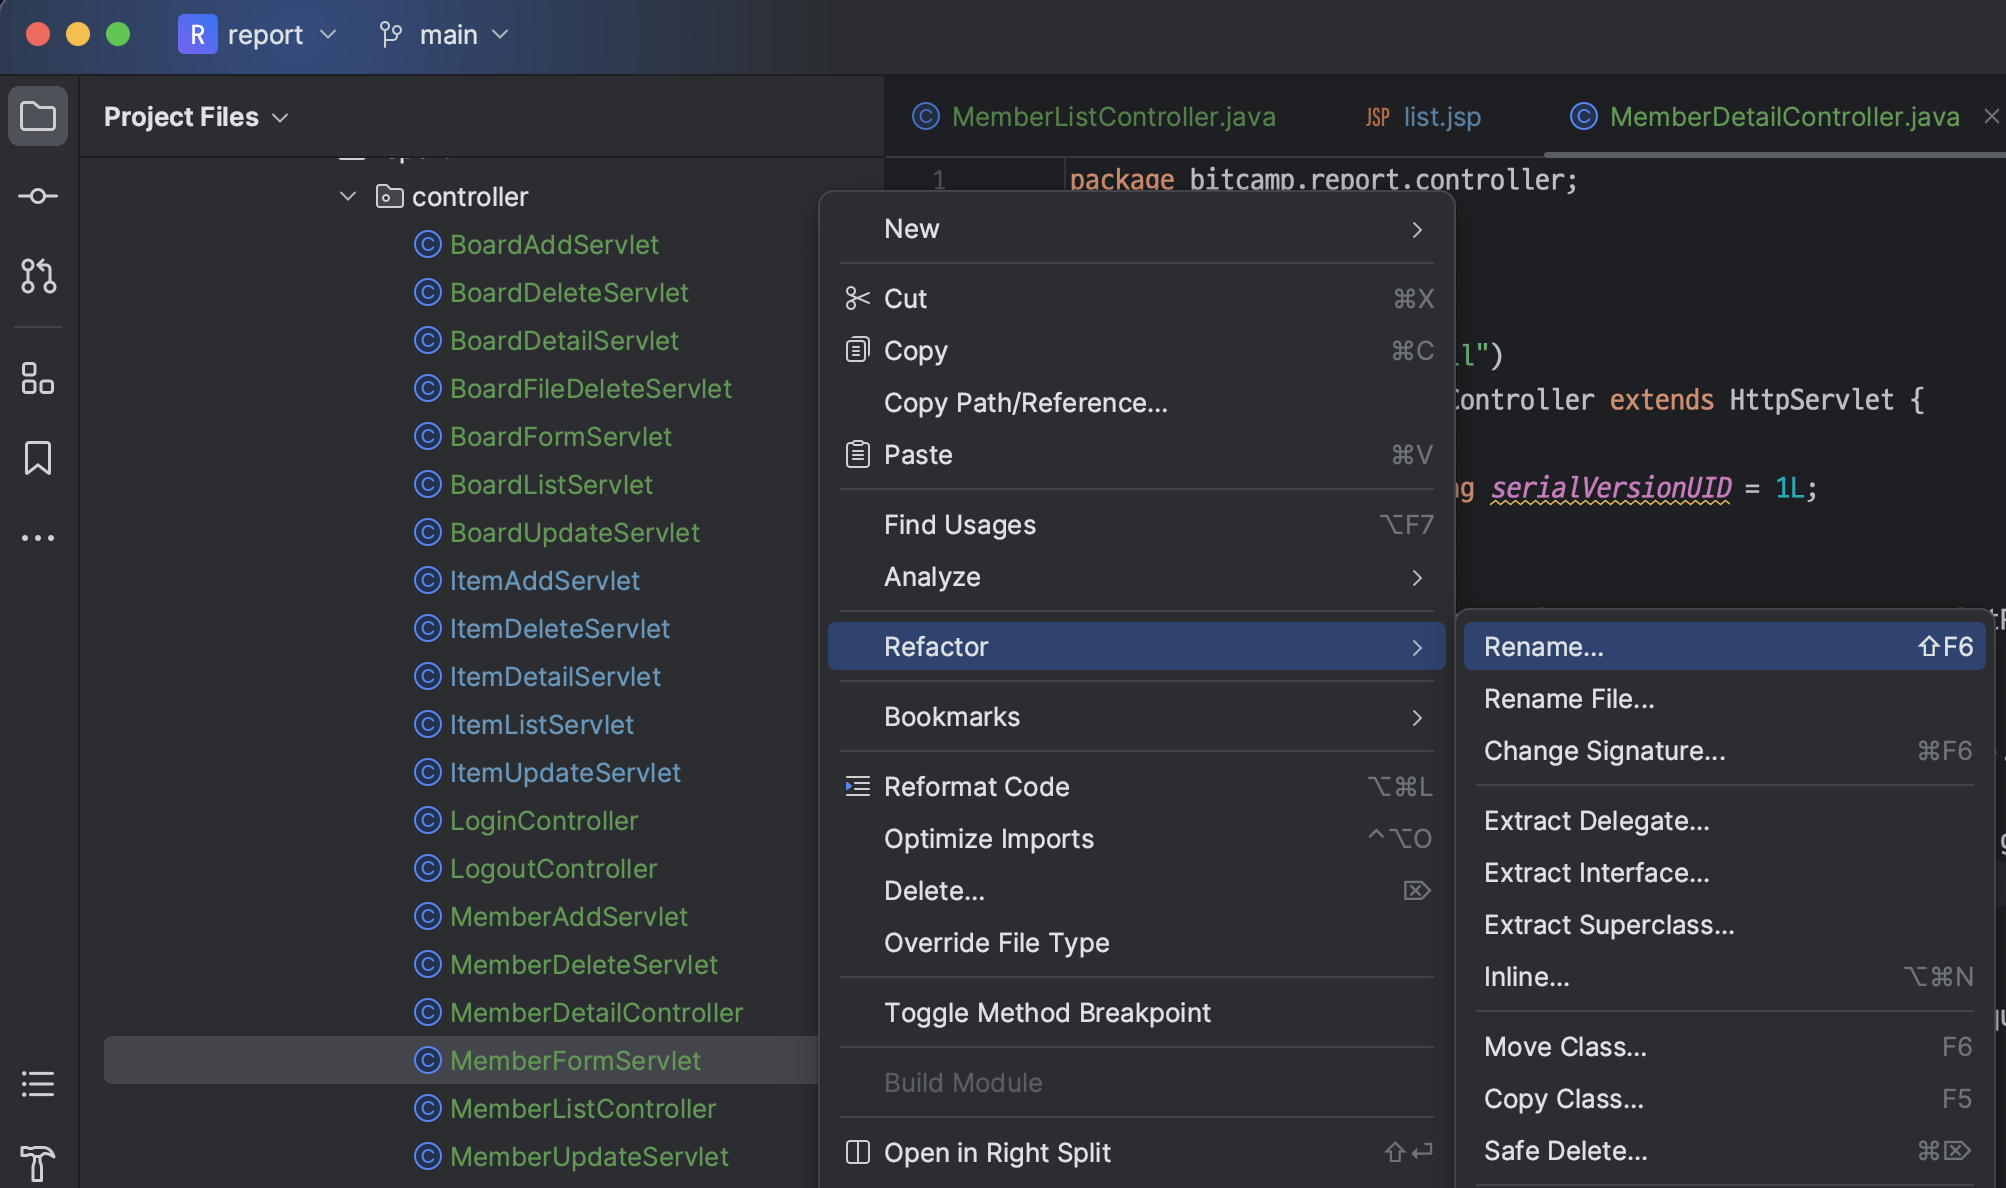Select LoginController in the project tree
2006x1188 pixels.
[543, 821]
